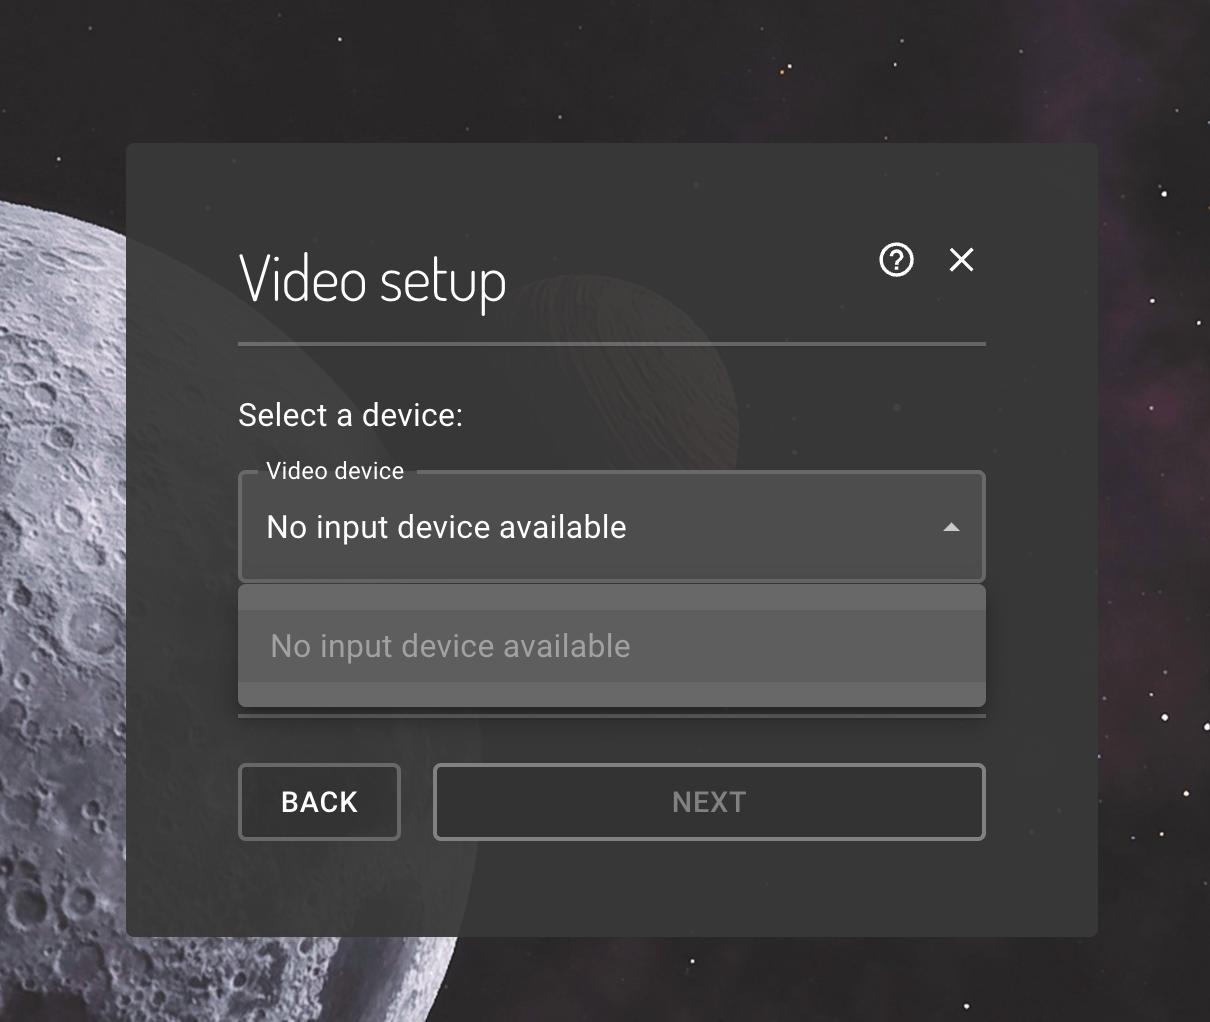
Task: Click inside the open device options panel
Action: (x=612, y=646)
